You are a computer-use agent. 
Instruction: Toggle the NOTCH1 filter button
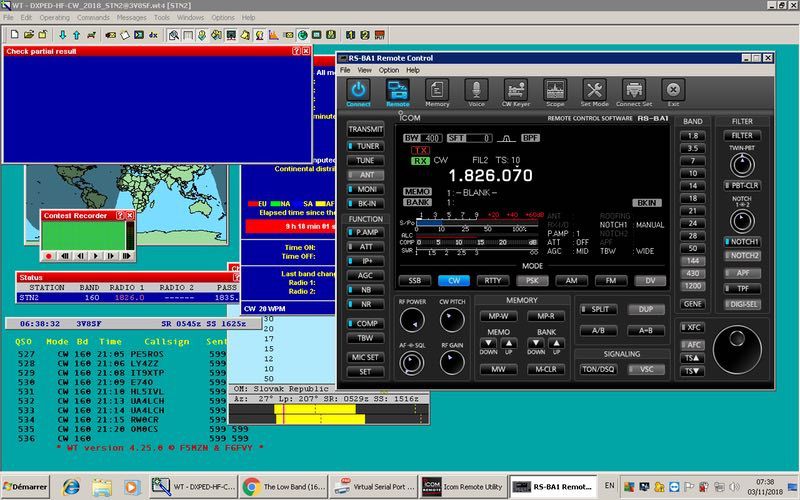tap(743, 241)
